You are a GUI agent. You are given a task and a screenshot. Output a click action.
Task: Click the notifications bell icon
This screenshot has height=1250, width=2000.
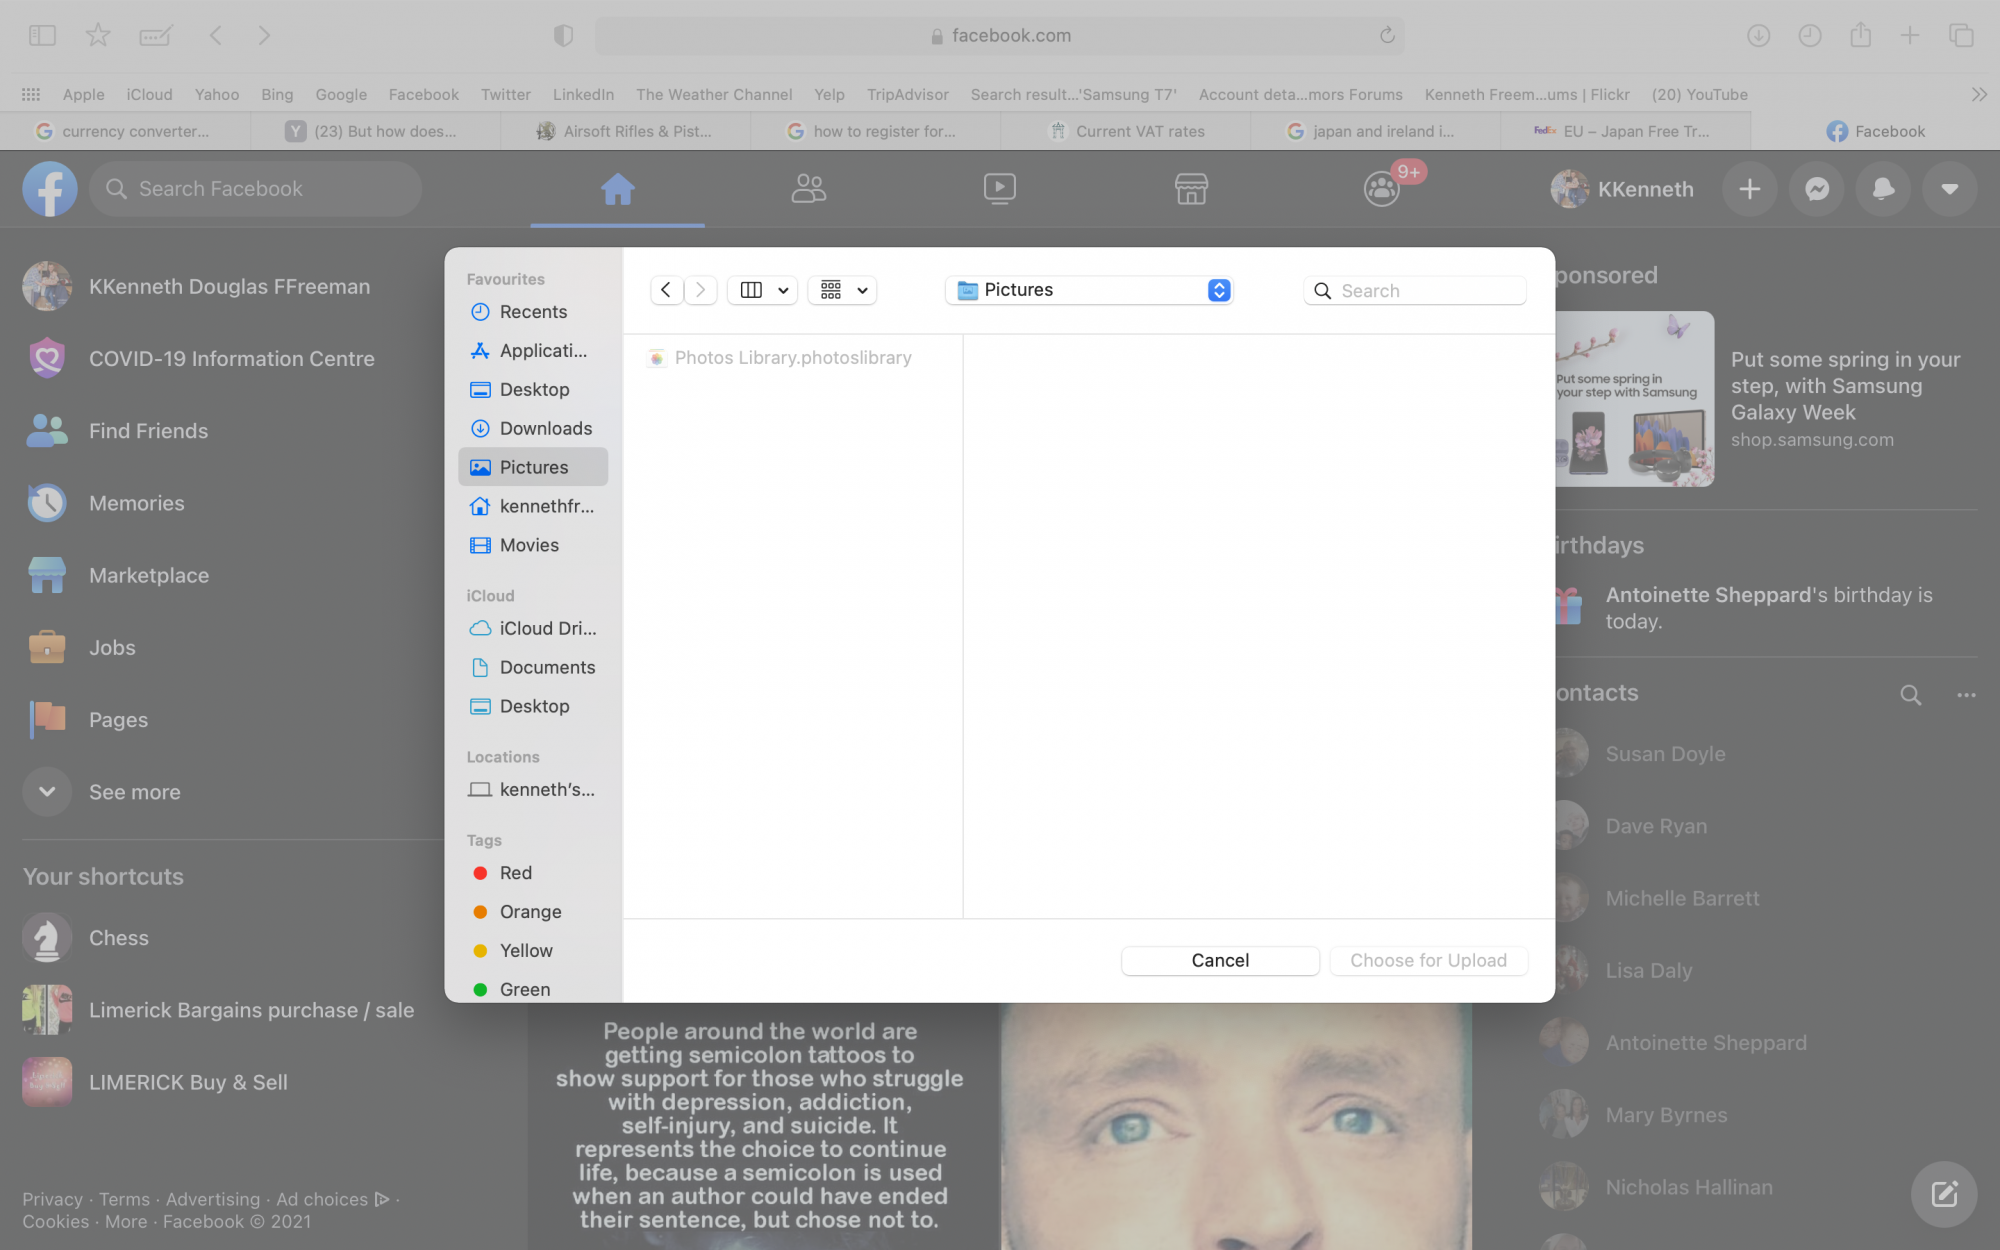click(x=1883, y=189)
